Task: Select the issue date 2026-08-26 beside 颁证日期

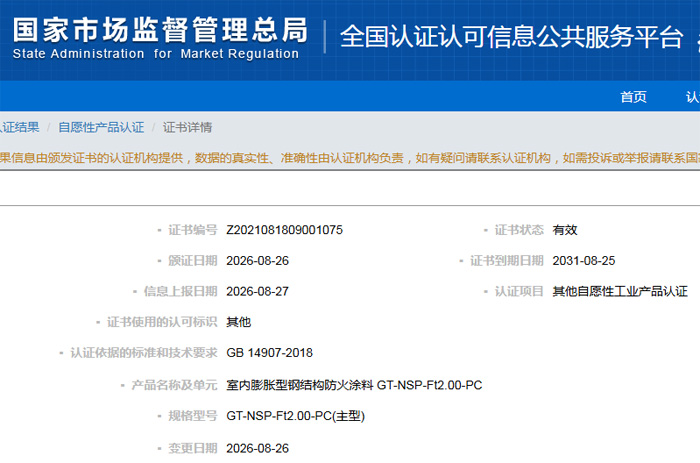Action: click(258, 261)
